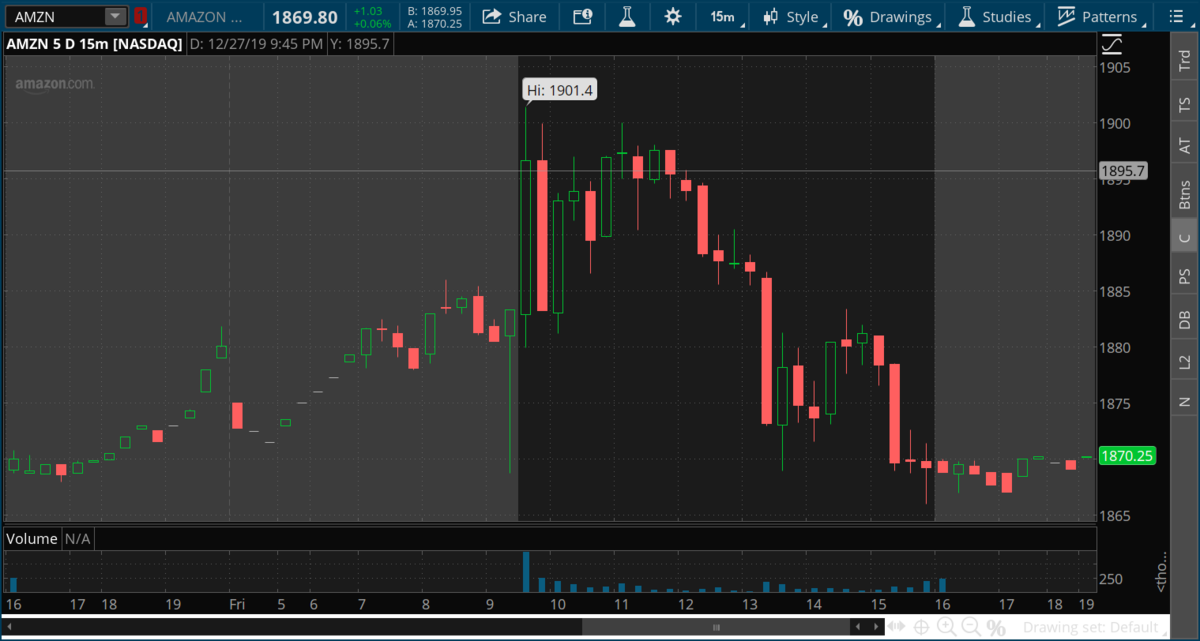Image resolution: width=1200 pixels, height=641 pixels.
Task: Open the DB sidebar tab
Action: pos(1185,320)
